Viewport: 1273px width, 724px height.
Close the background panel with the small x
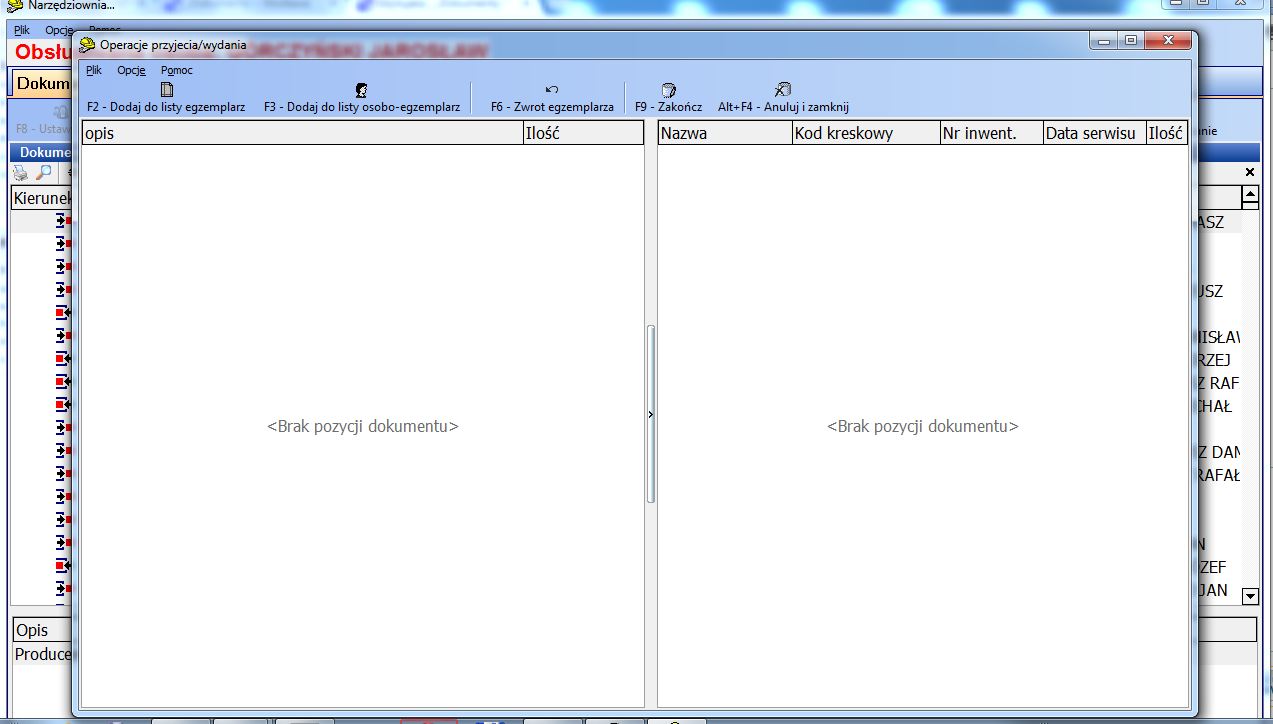tap(1249, 173)
